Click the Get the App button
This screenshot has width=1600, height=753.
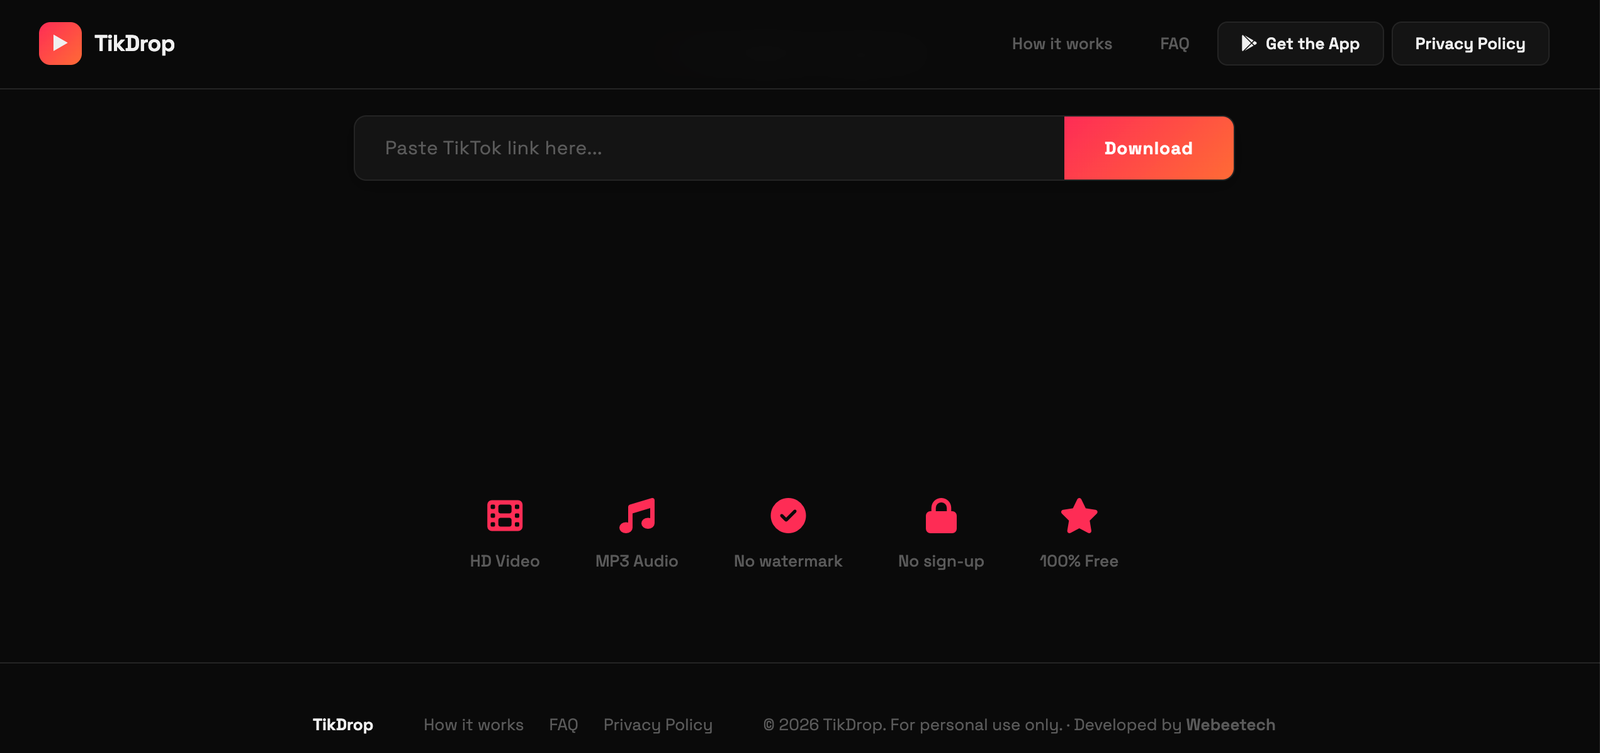[x=1300, y=44]
